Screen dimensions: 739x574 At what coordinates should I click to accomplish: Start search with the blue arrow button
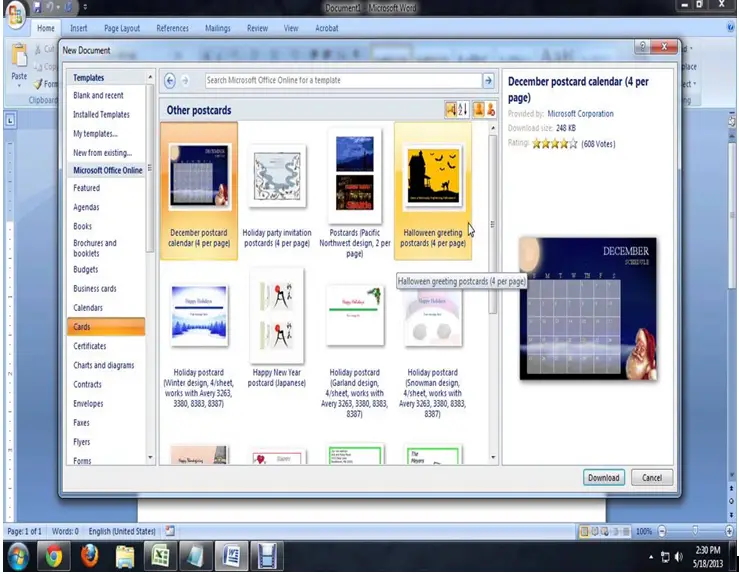coord(488,81)
